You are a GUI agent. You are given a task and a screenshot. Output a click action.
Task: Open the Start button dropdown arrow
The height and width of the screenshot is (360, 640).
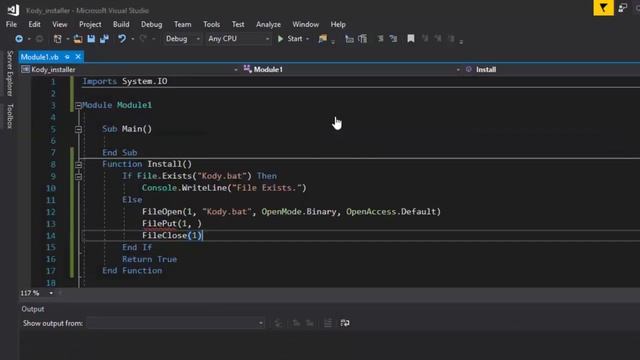tap(307, 39)
